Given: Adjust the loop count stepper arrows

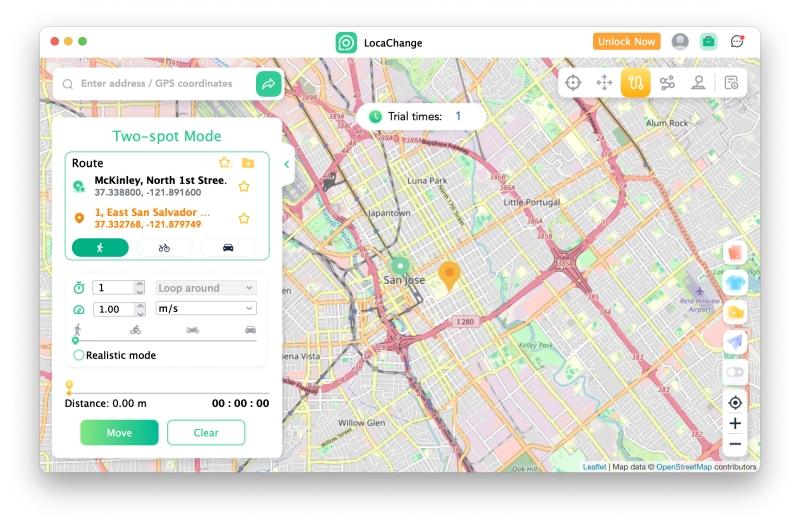Looking at the screenshot, I should tap(140, 288).
